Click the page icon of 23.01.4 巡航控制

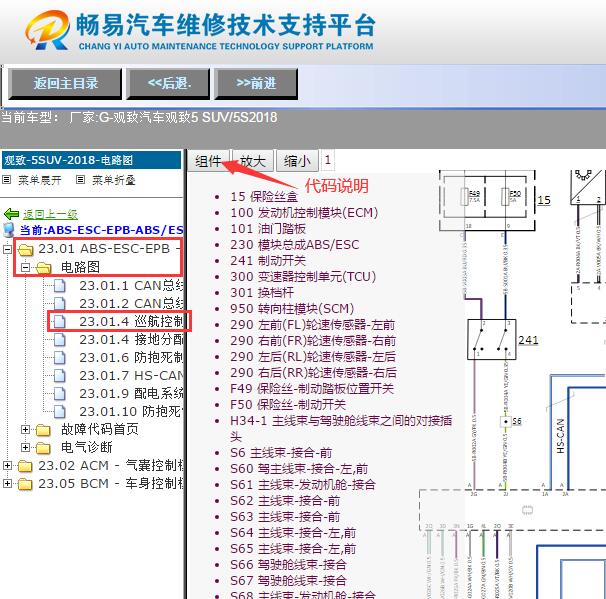59,322
